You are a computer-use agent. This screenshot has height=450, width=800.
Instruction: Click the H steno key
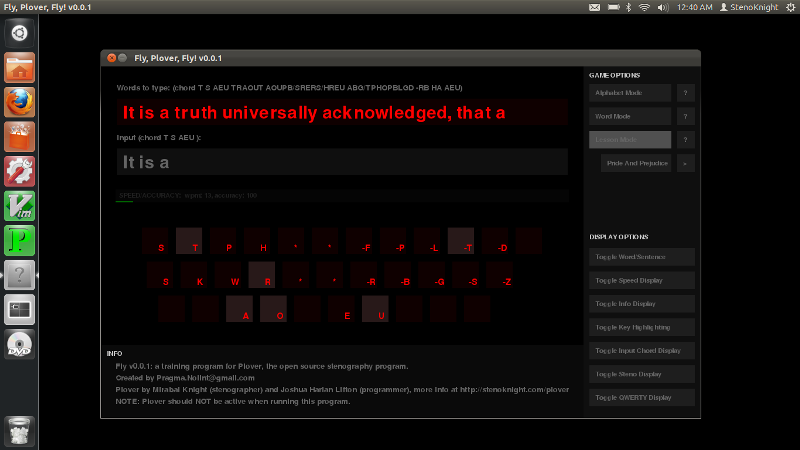tap(257, 241)
